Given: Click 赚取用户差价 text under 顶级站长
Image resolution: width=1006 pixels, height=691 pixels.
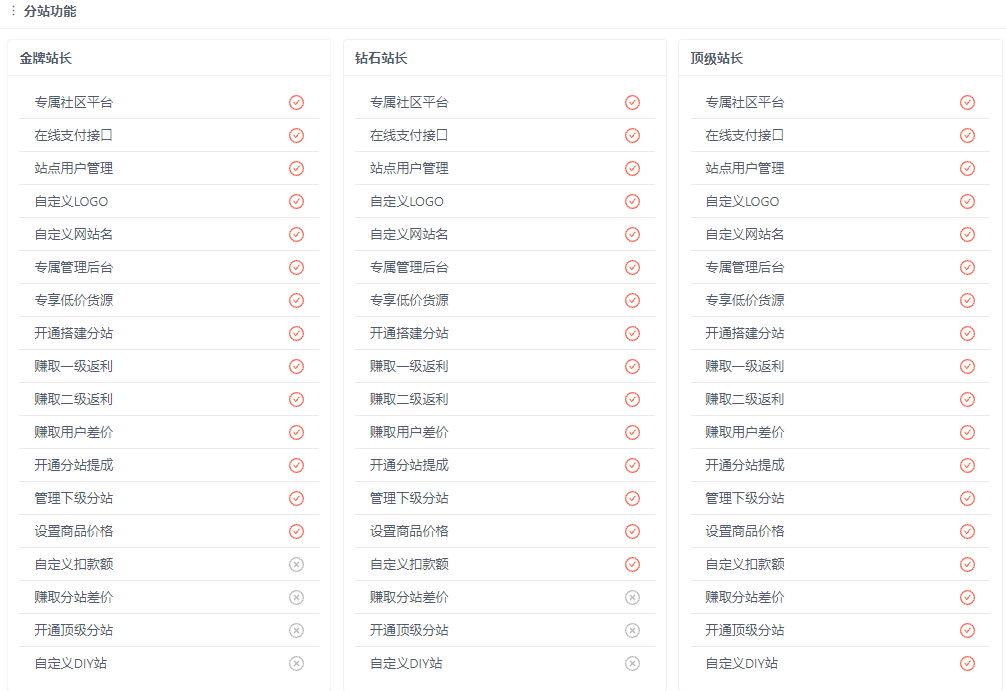Looking at the screenshot, I should 745,432.
